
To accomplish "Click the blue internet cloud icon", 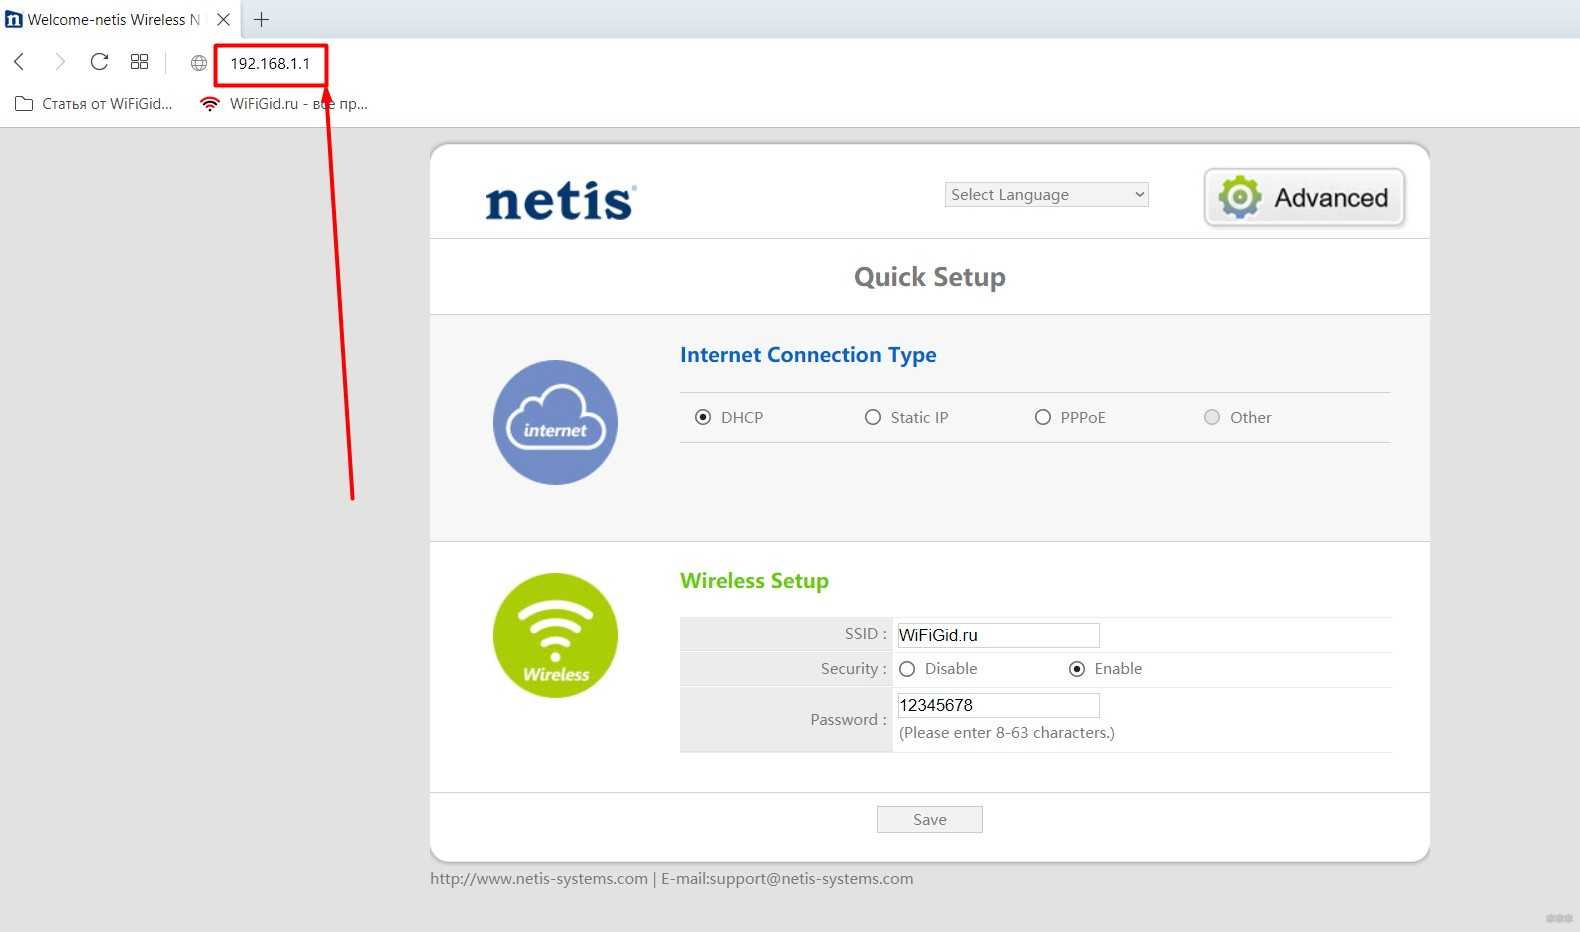I will (x=555, y=422).
